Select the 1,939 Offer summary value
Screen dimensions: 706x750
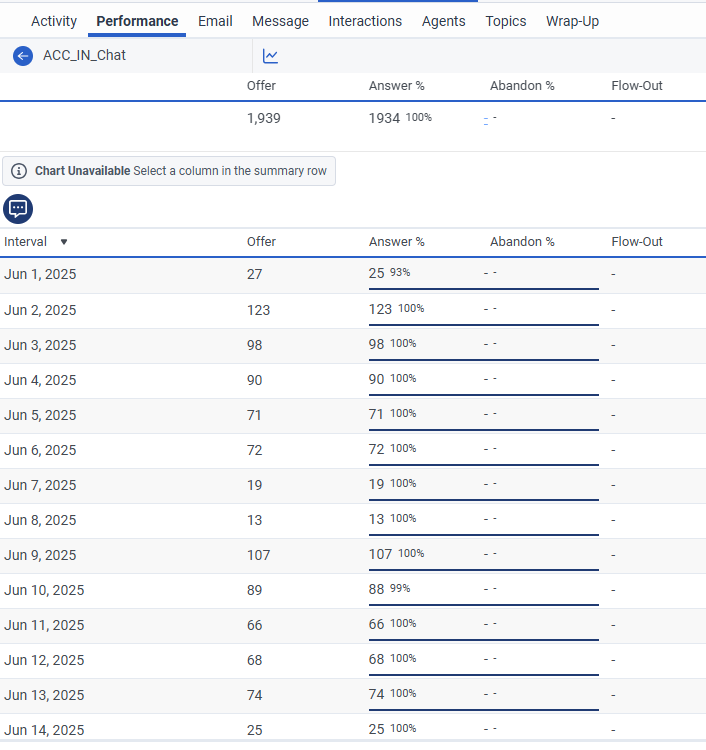[264, 118]
